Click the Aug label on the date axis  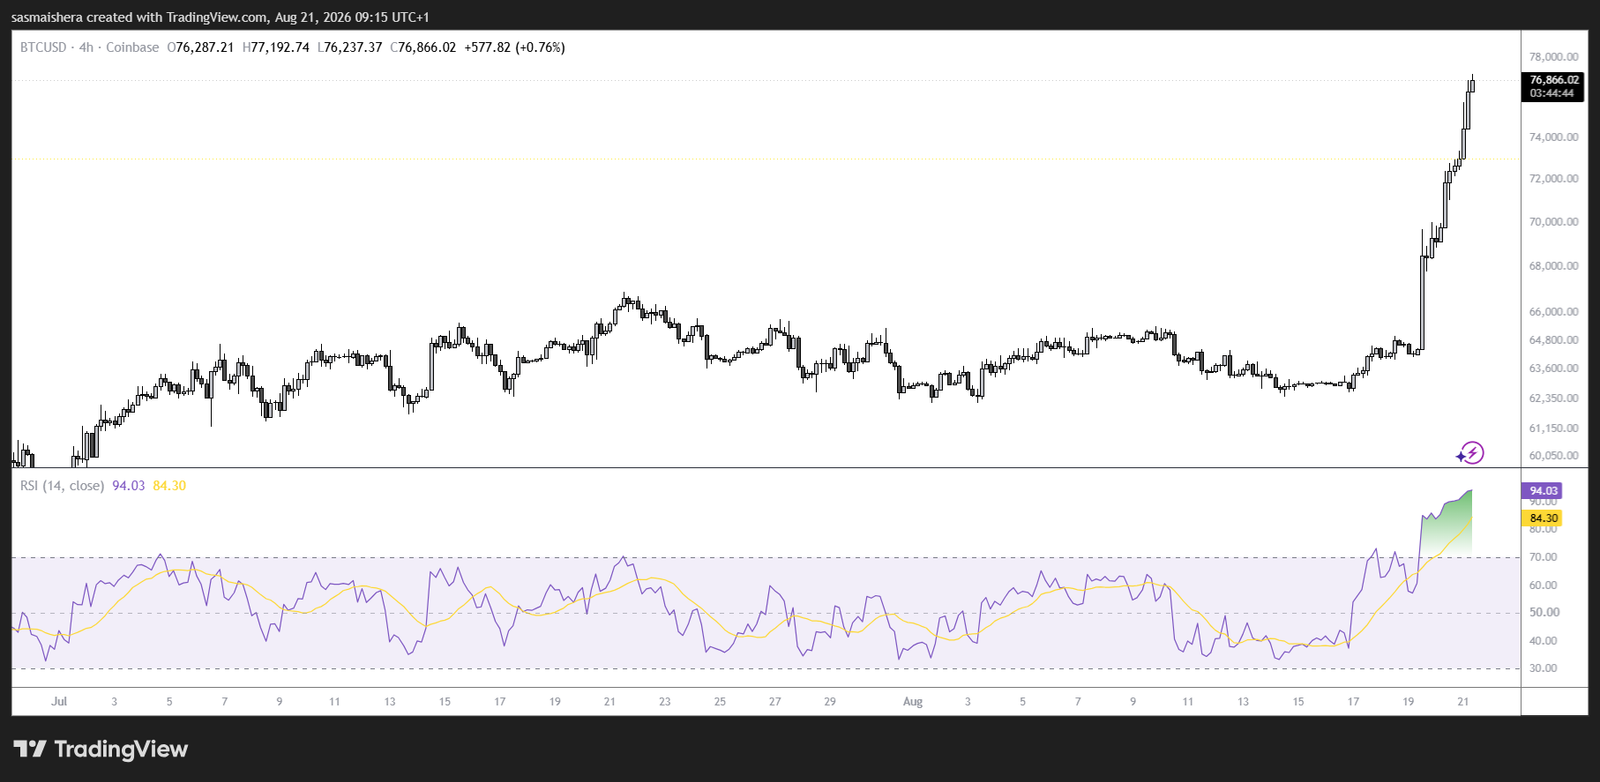(913, 702)
